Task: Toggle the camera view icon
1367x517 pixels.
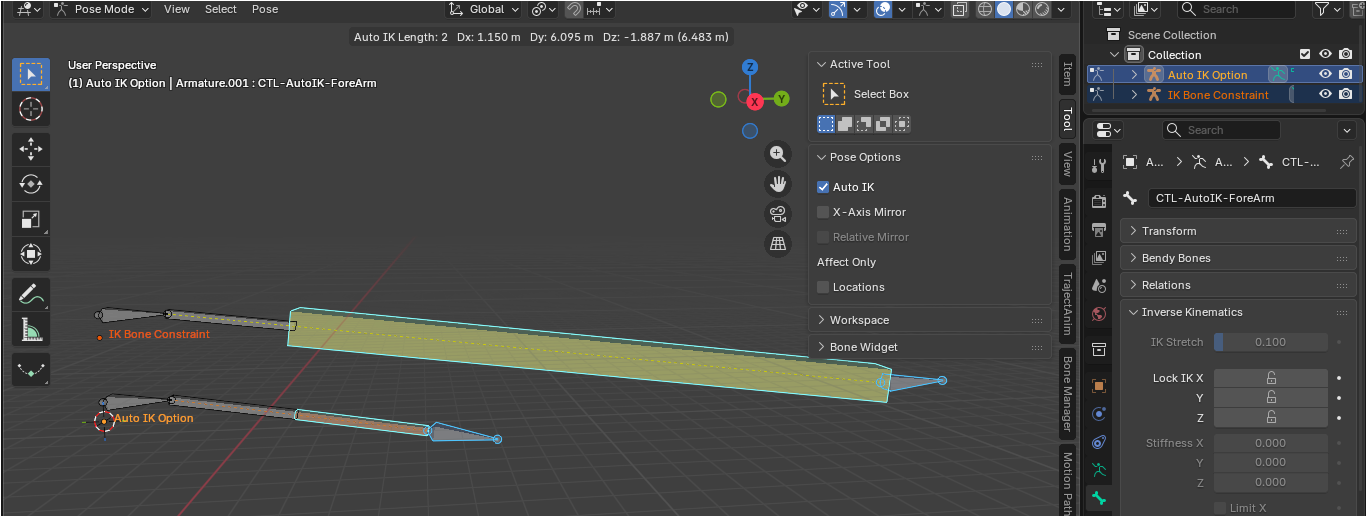Action: (x=778, y=214)
